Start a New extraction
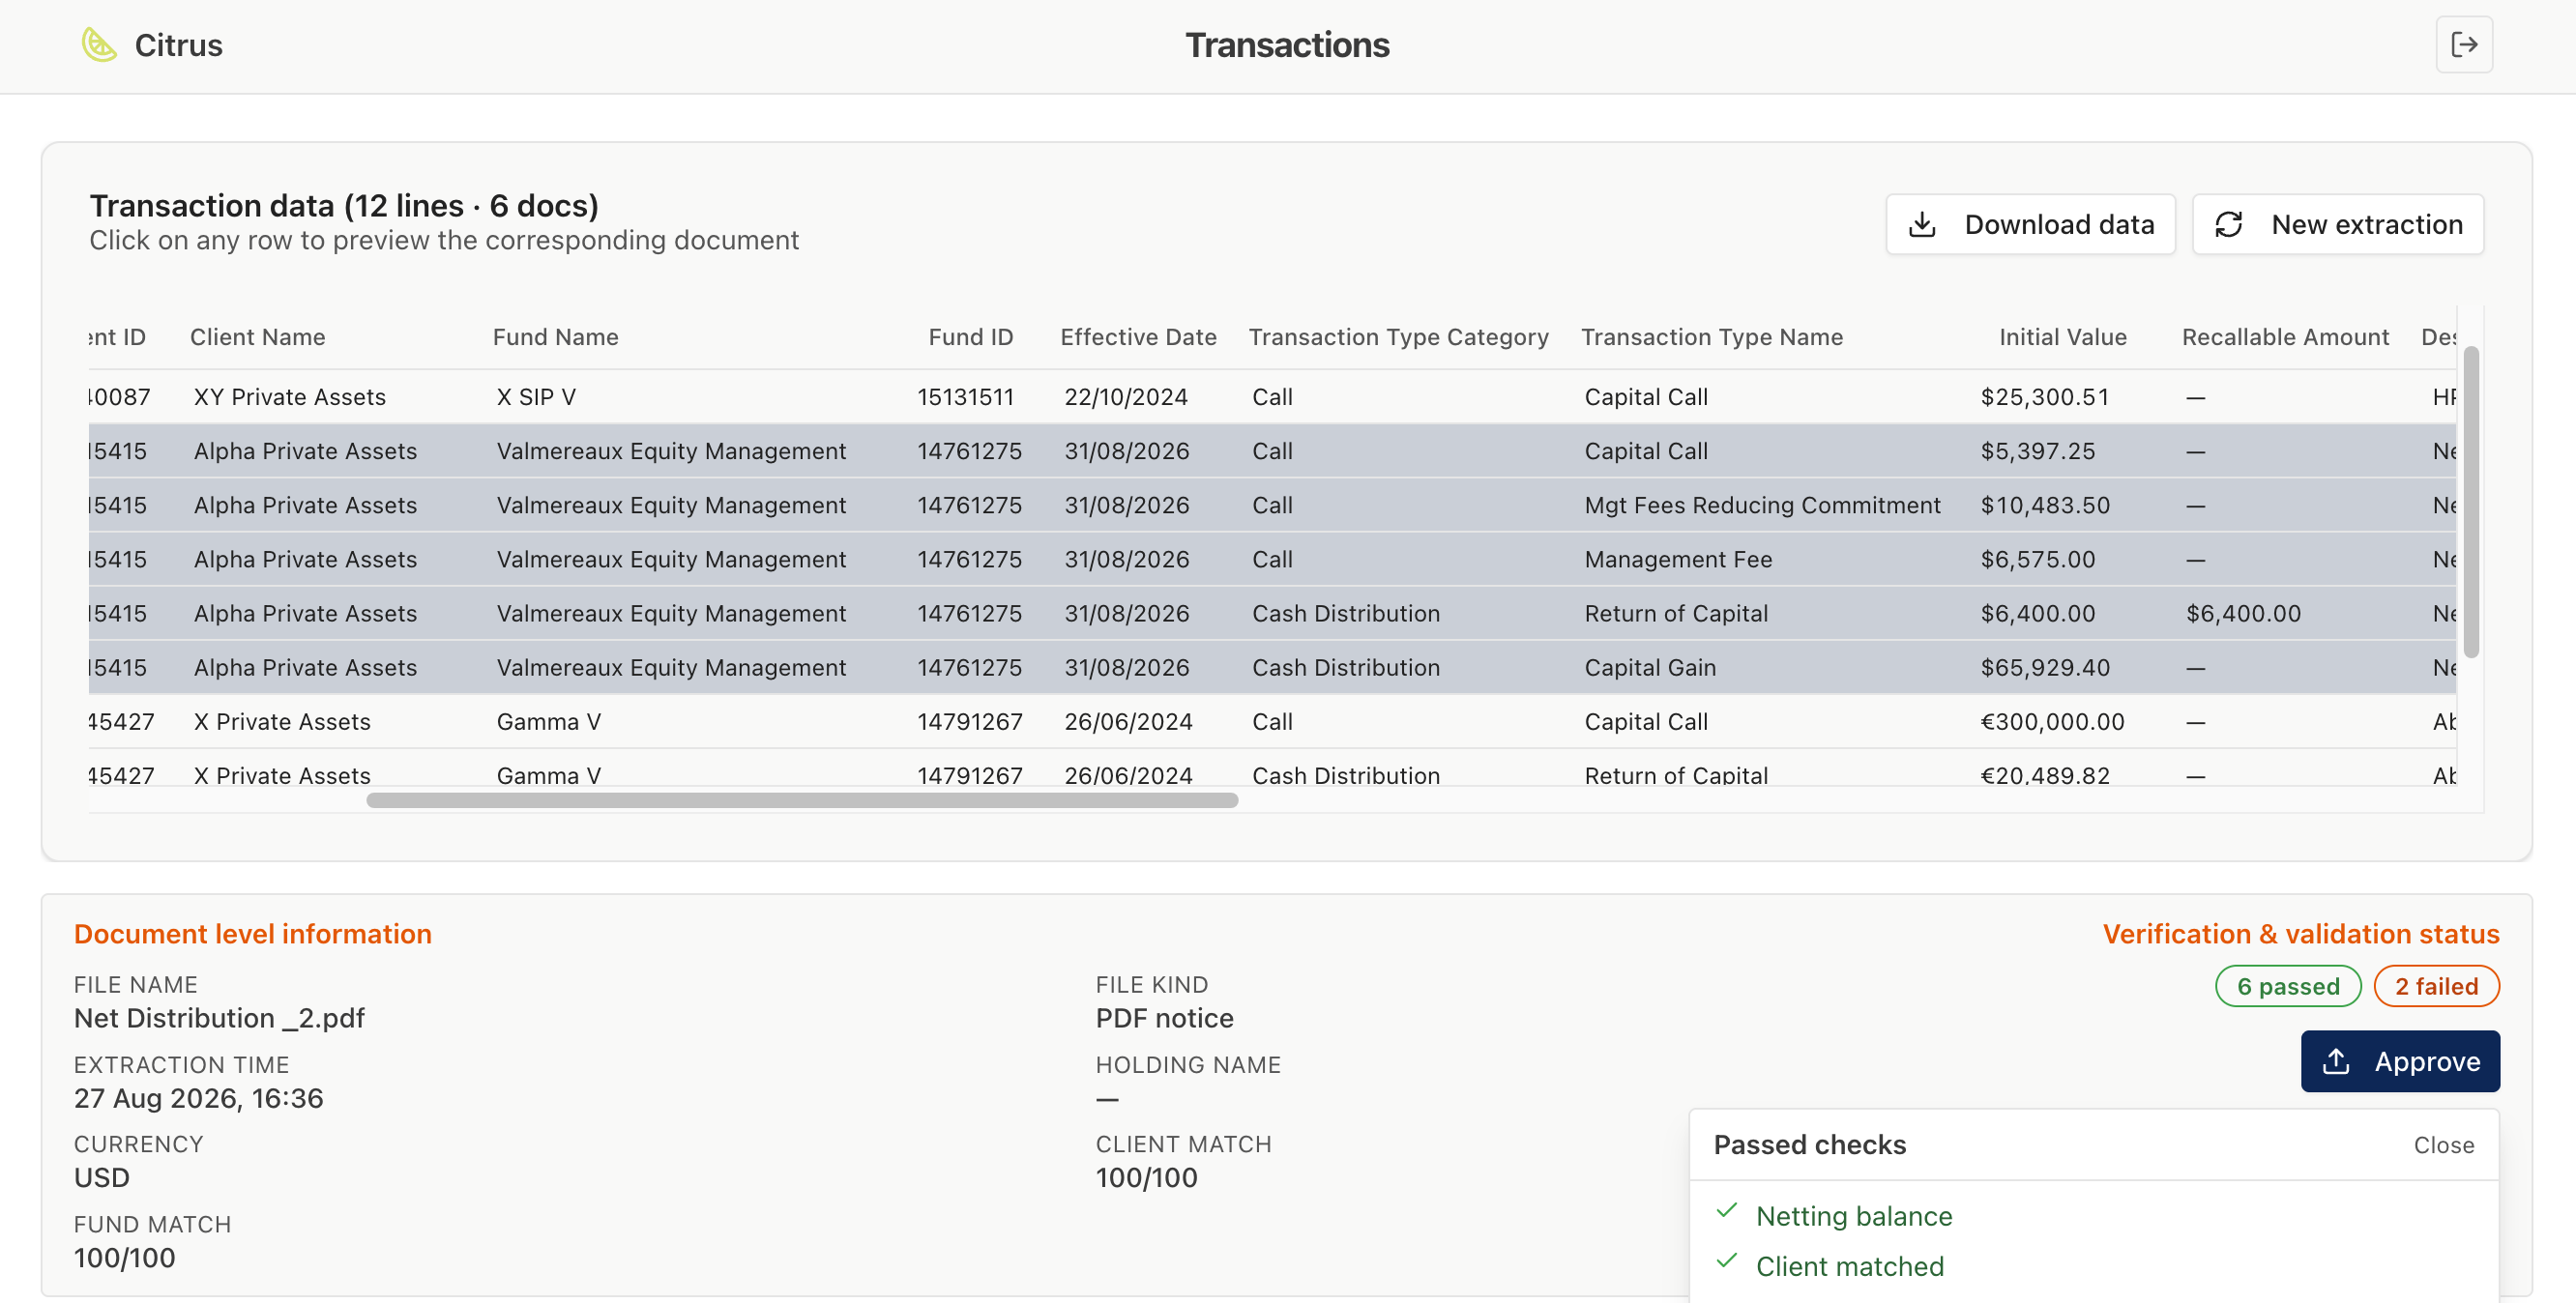 click(x=2337, y=224)
